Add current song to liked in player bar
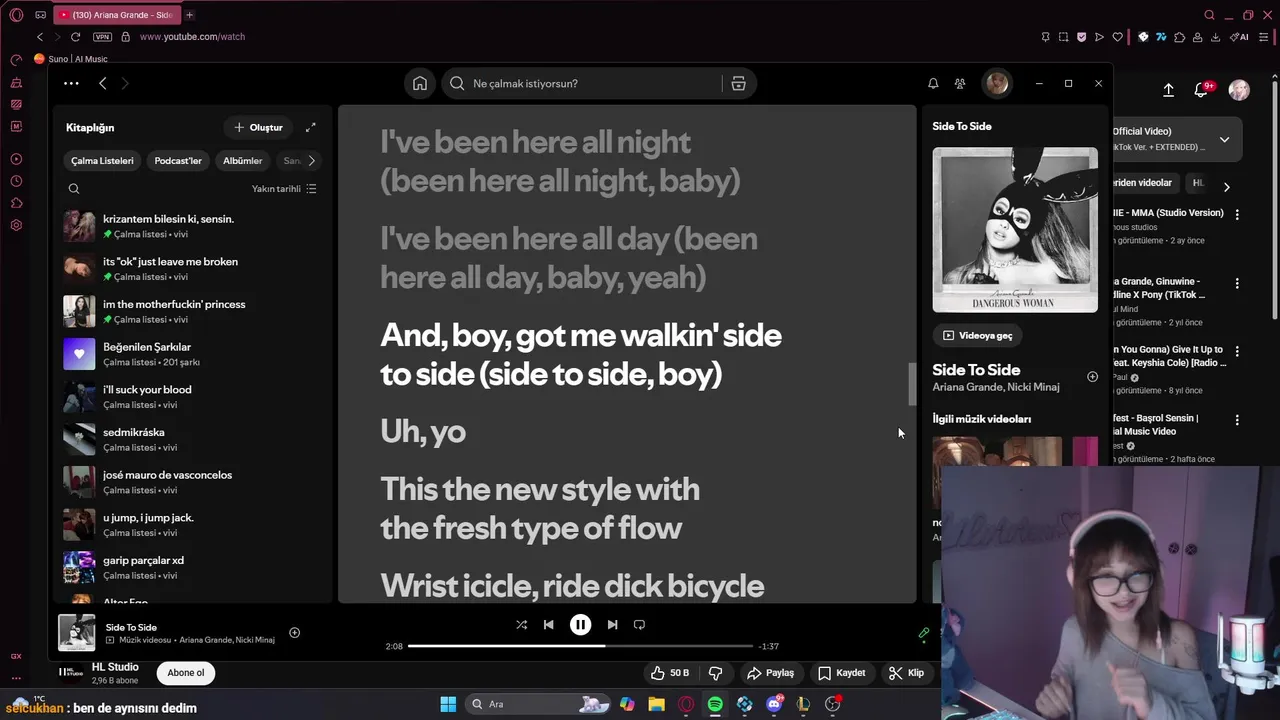The height and width of the screenshot is (720, 1280). (x=294, y=633)
